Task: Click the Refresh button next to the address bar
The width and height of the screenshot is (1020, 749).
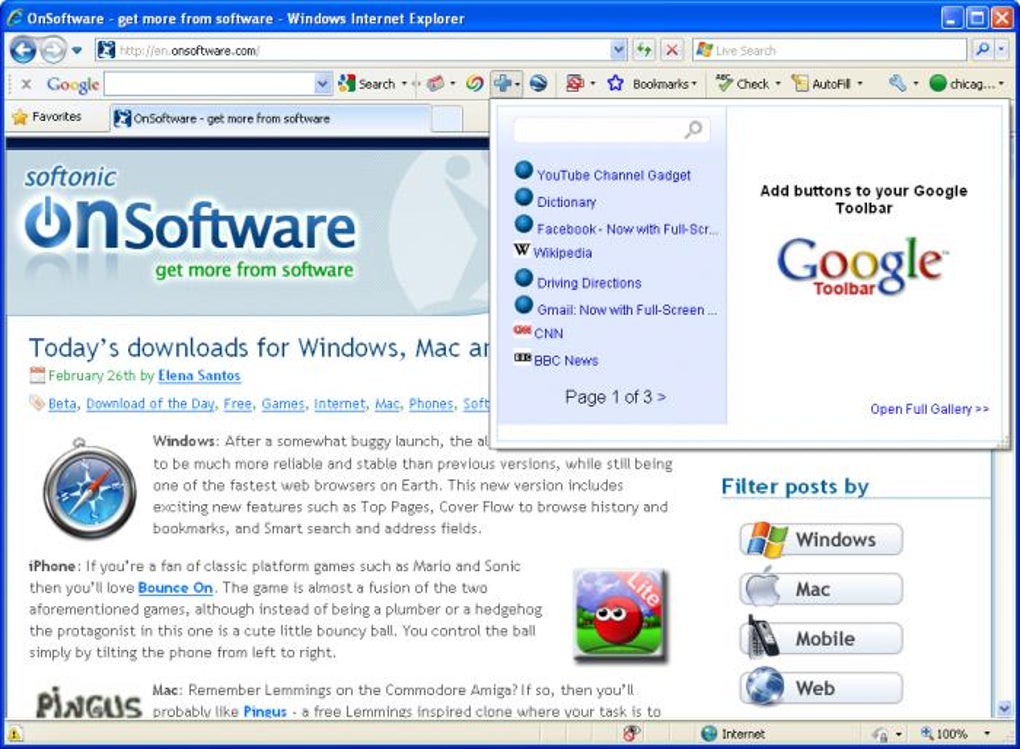Action: [643, 50]
